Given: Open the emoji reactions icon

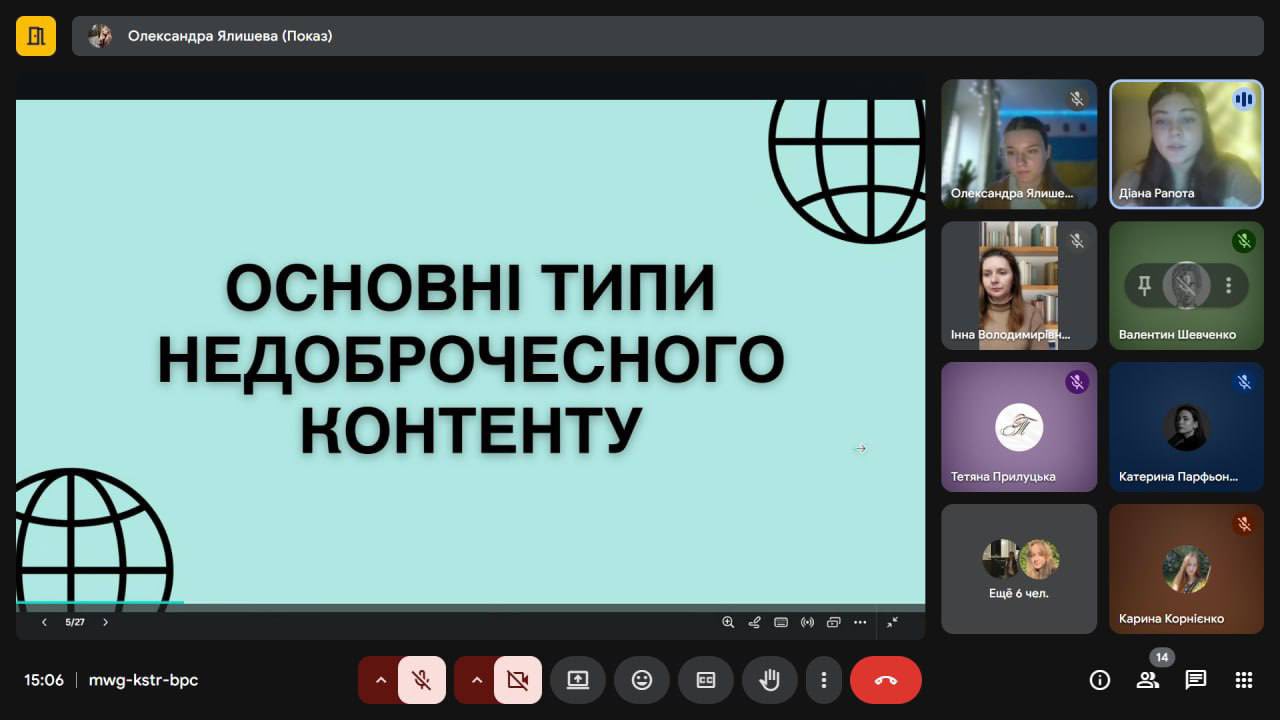Looking at the screenshot, I should click(x=642, y=680).
